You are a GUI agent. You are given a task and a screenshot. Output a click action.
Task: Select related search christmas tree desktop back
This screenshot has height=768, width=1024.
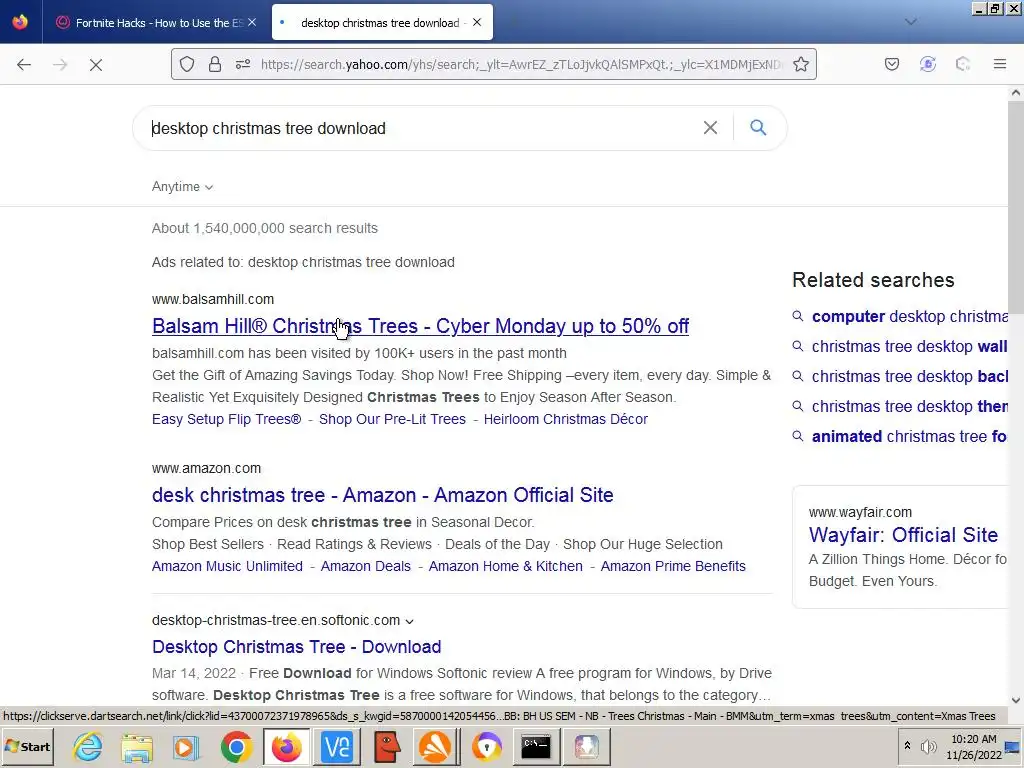[x=909, y=377]
